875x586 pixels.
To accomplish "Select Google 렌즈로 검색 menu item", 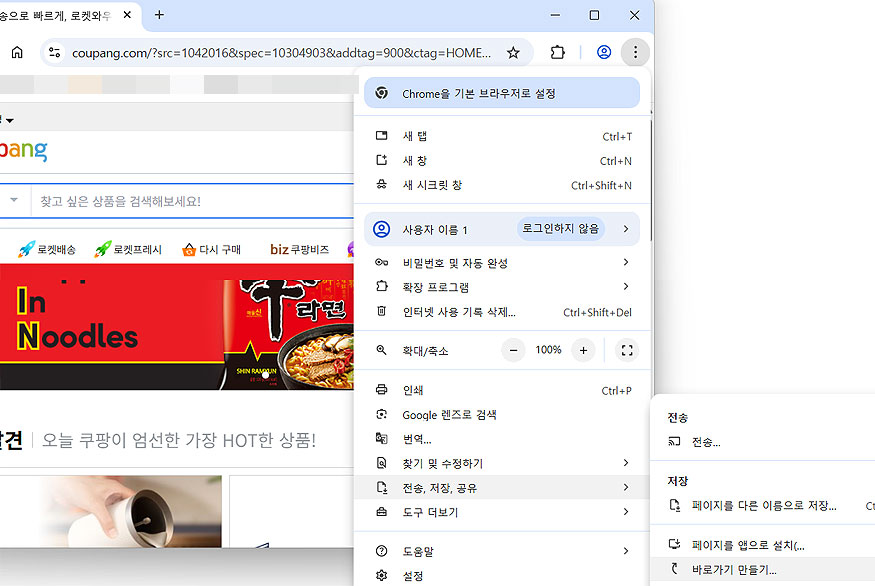I will coord(502,415).
